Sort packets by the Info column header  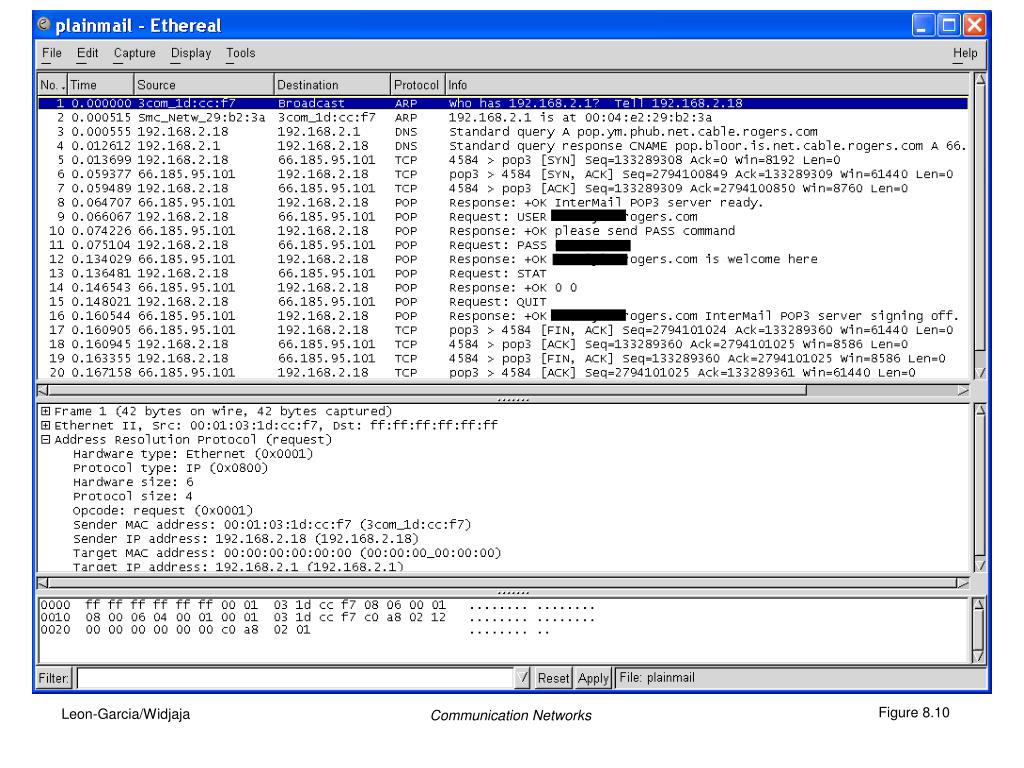tap(708, 85)
